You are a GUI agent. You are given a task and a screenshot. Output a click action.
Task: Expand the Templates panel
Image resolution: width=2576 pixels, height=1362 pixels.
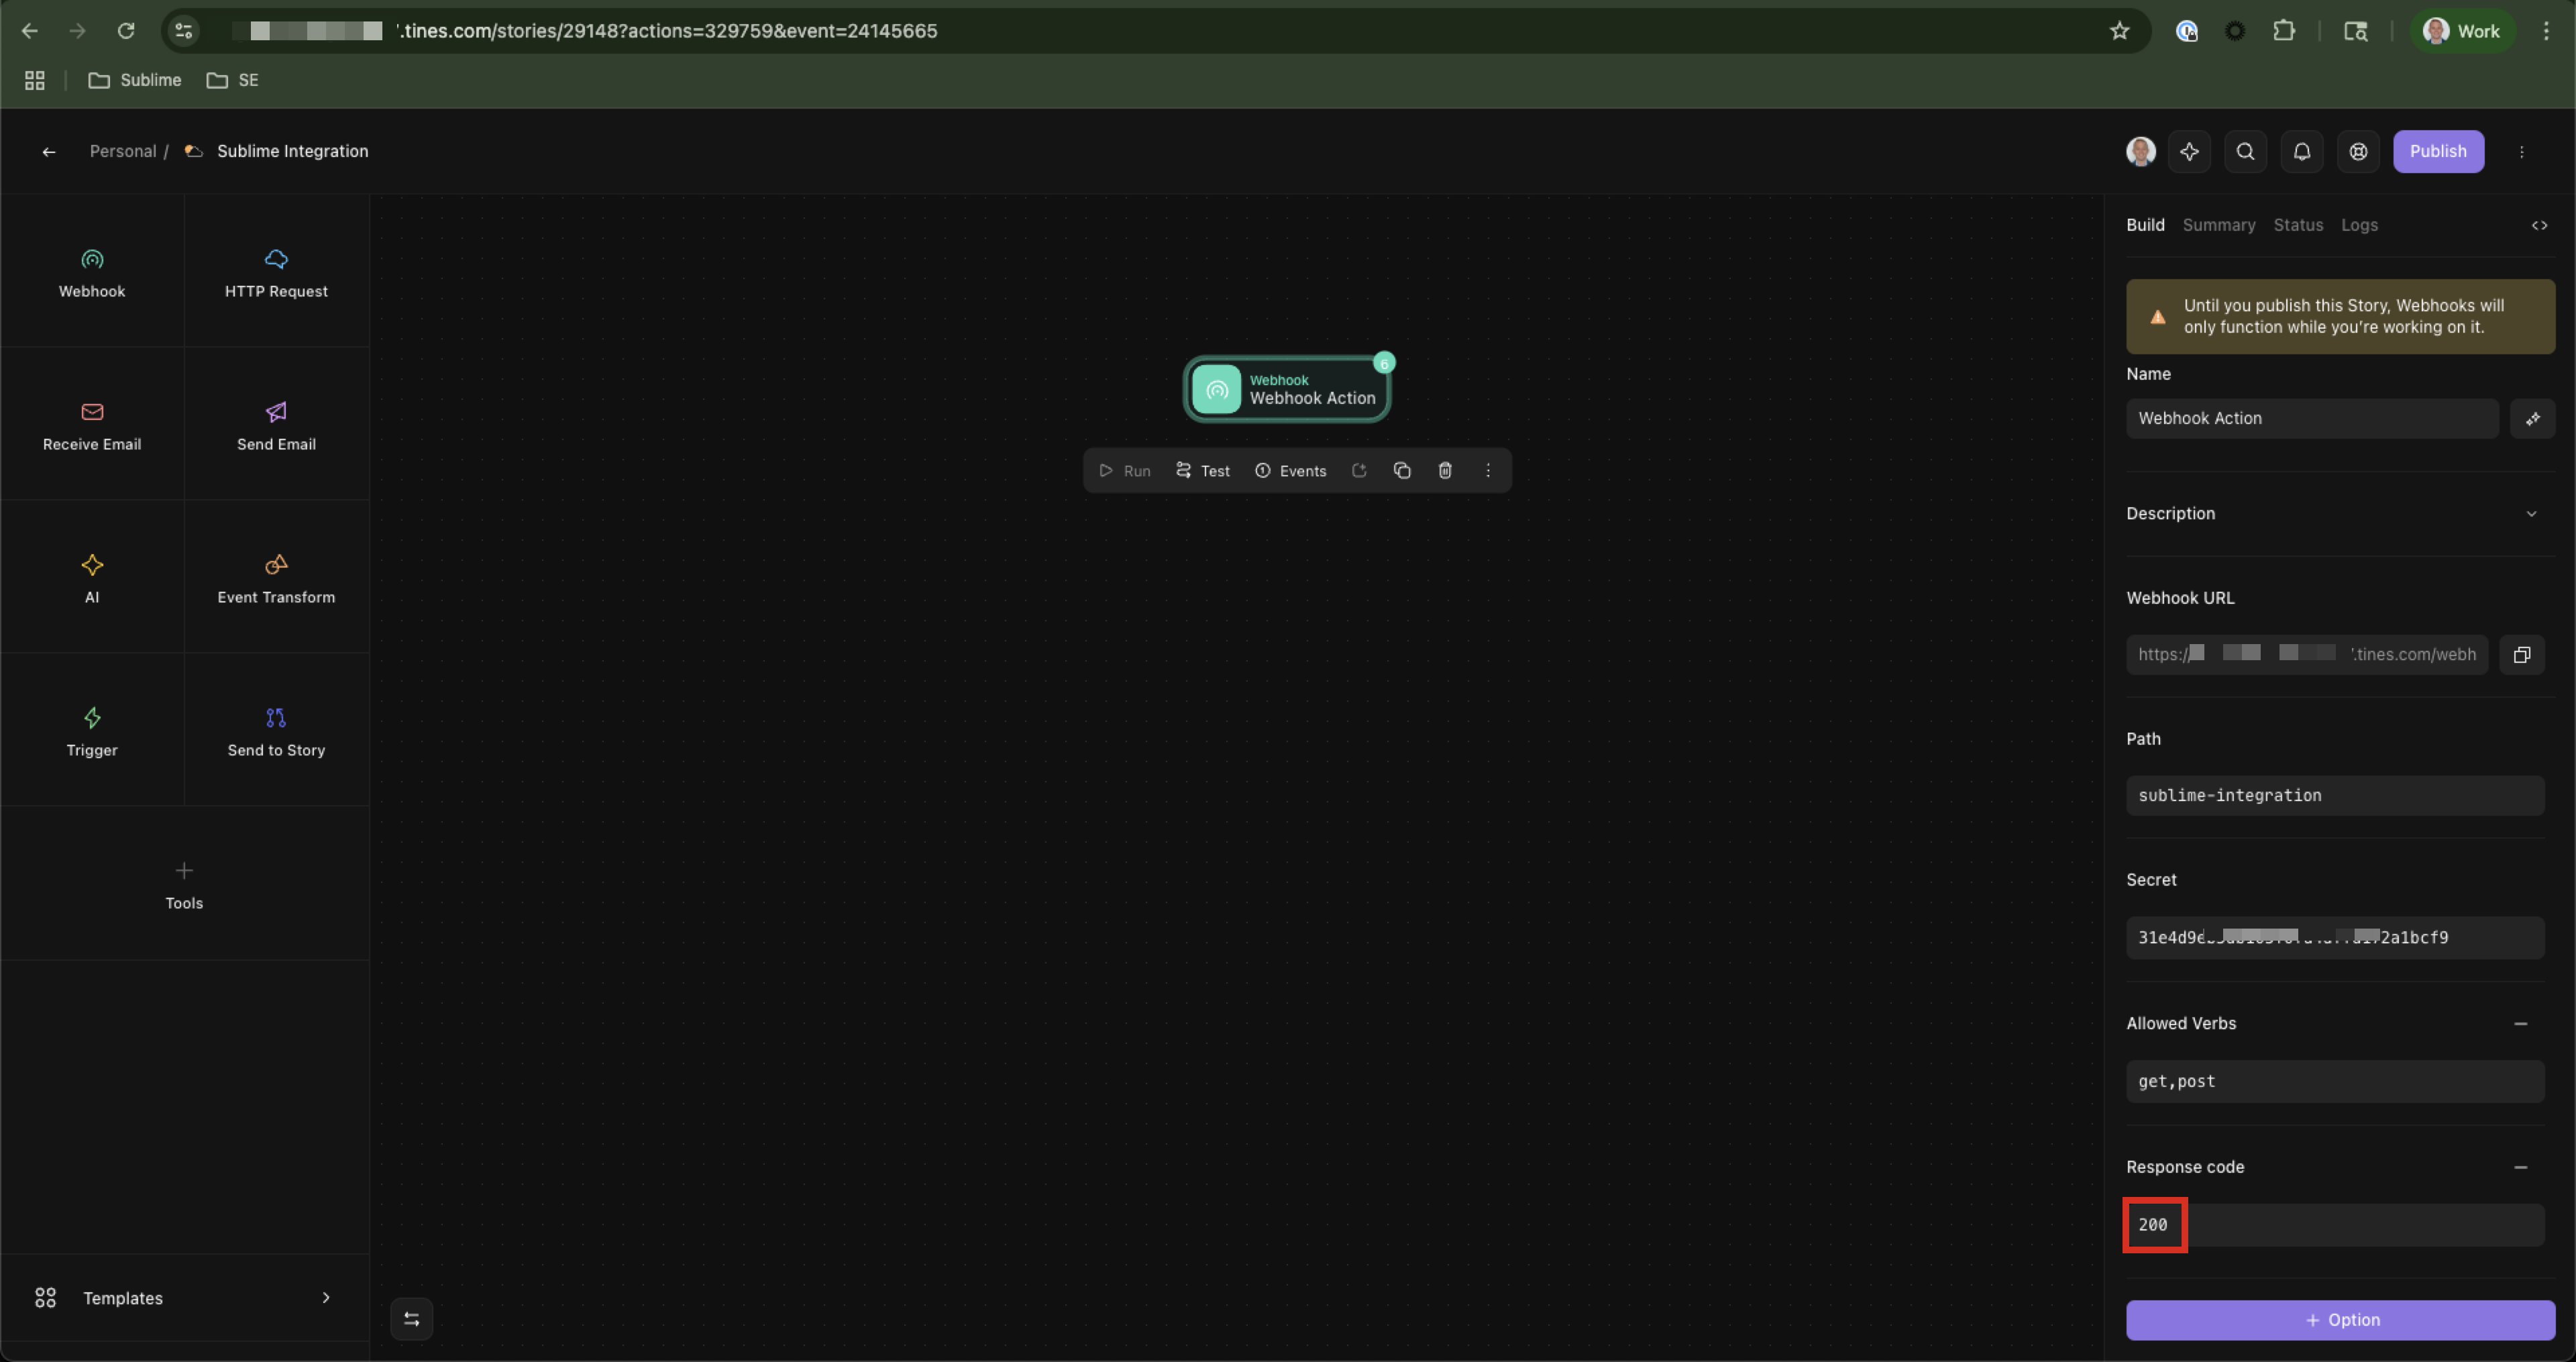(x=325, y=1298)
